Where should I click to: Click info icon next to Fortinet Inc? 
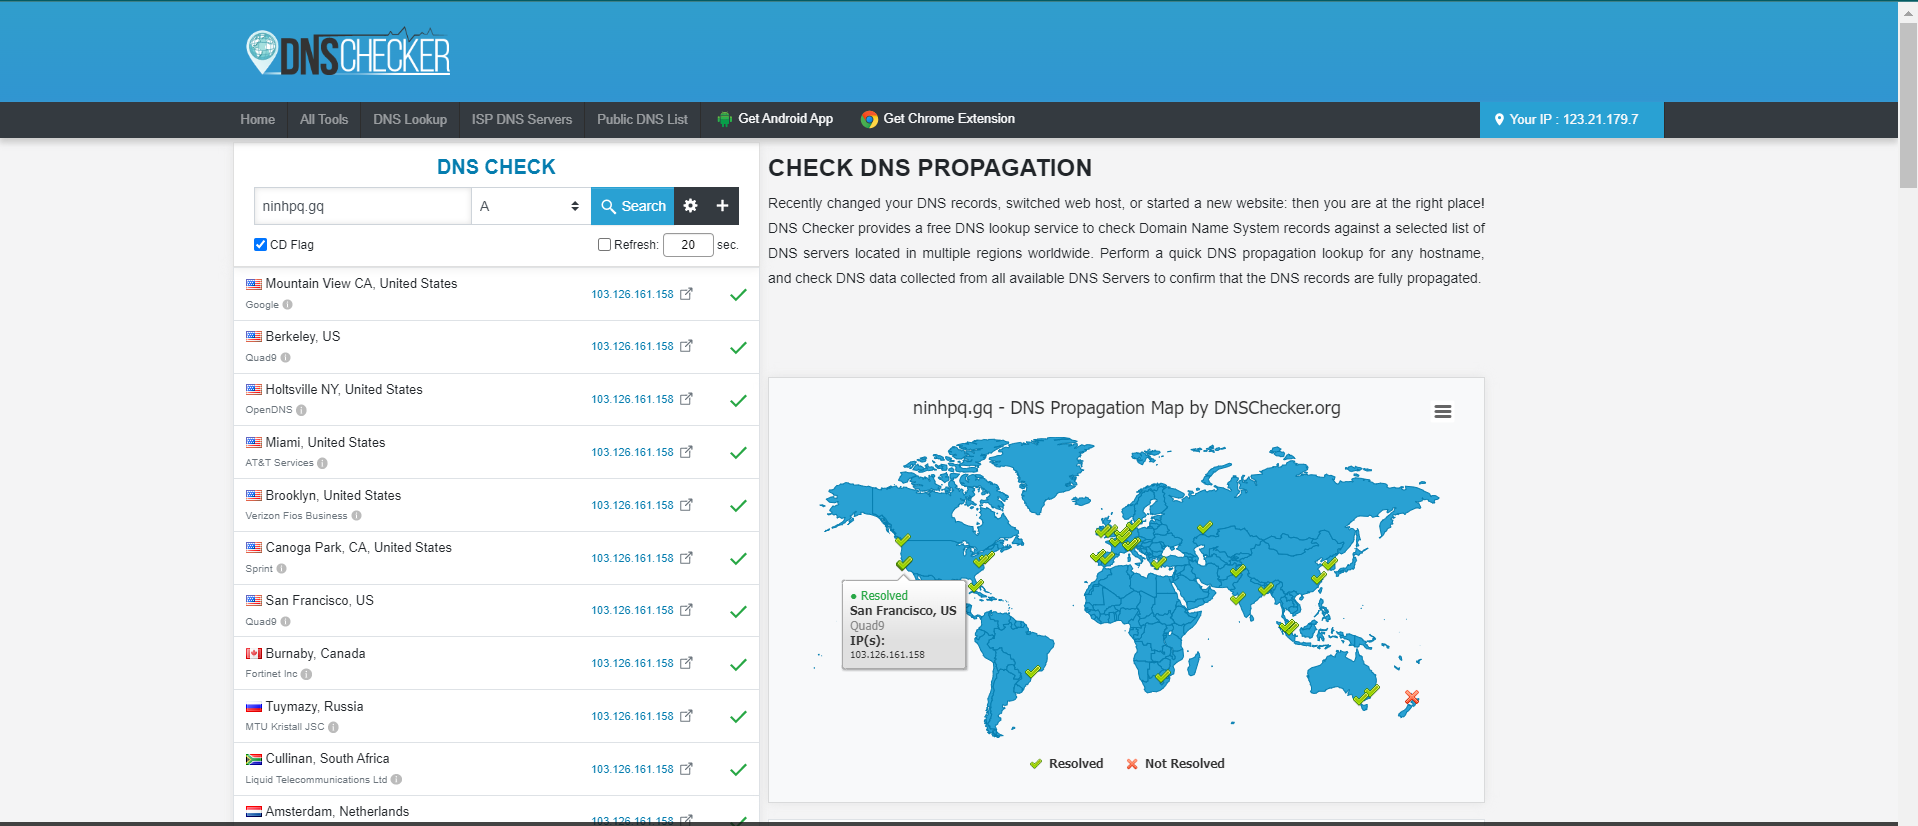[x=306, y=674]
